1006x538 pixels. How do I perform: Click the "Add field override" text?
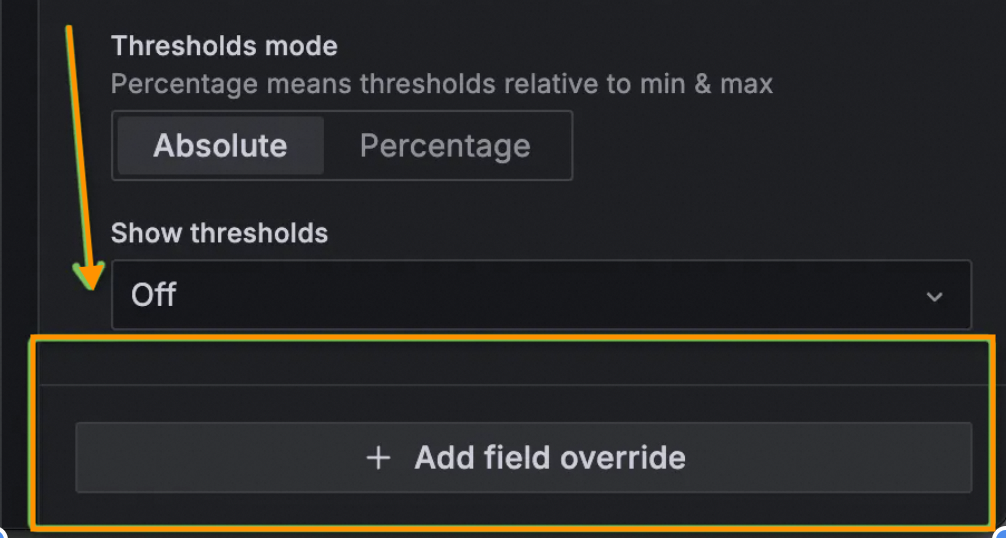[x=550, y=458]
